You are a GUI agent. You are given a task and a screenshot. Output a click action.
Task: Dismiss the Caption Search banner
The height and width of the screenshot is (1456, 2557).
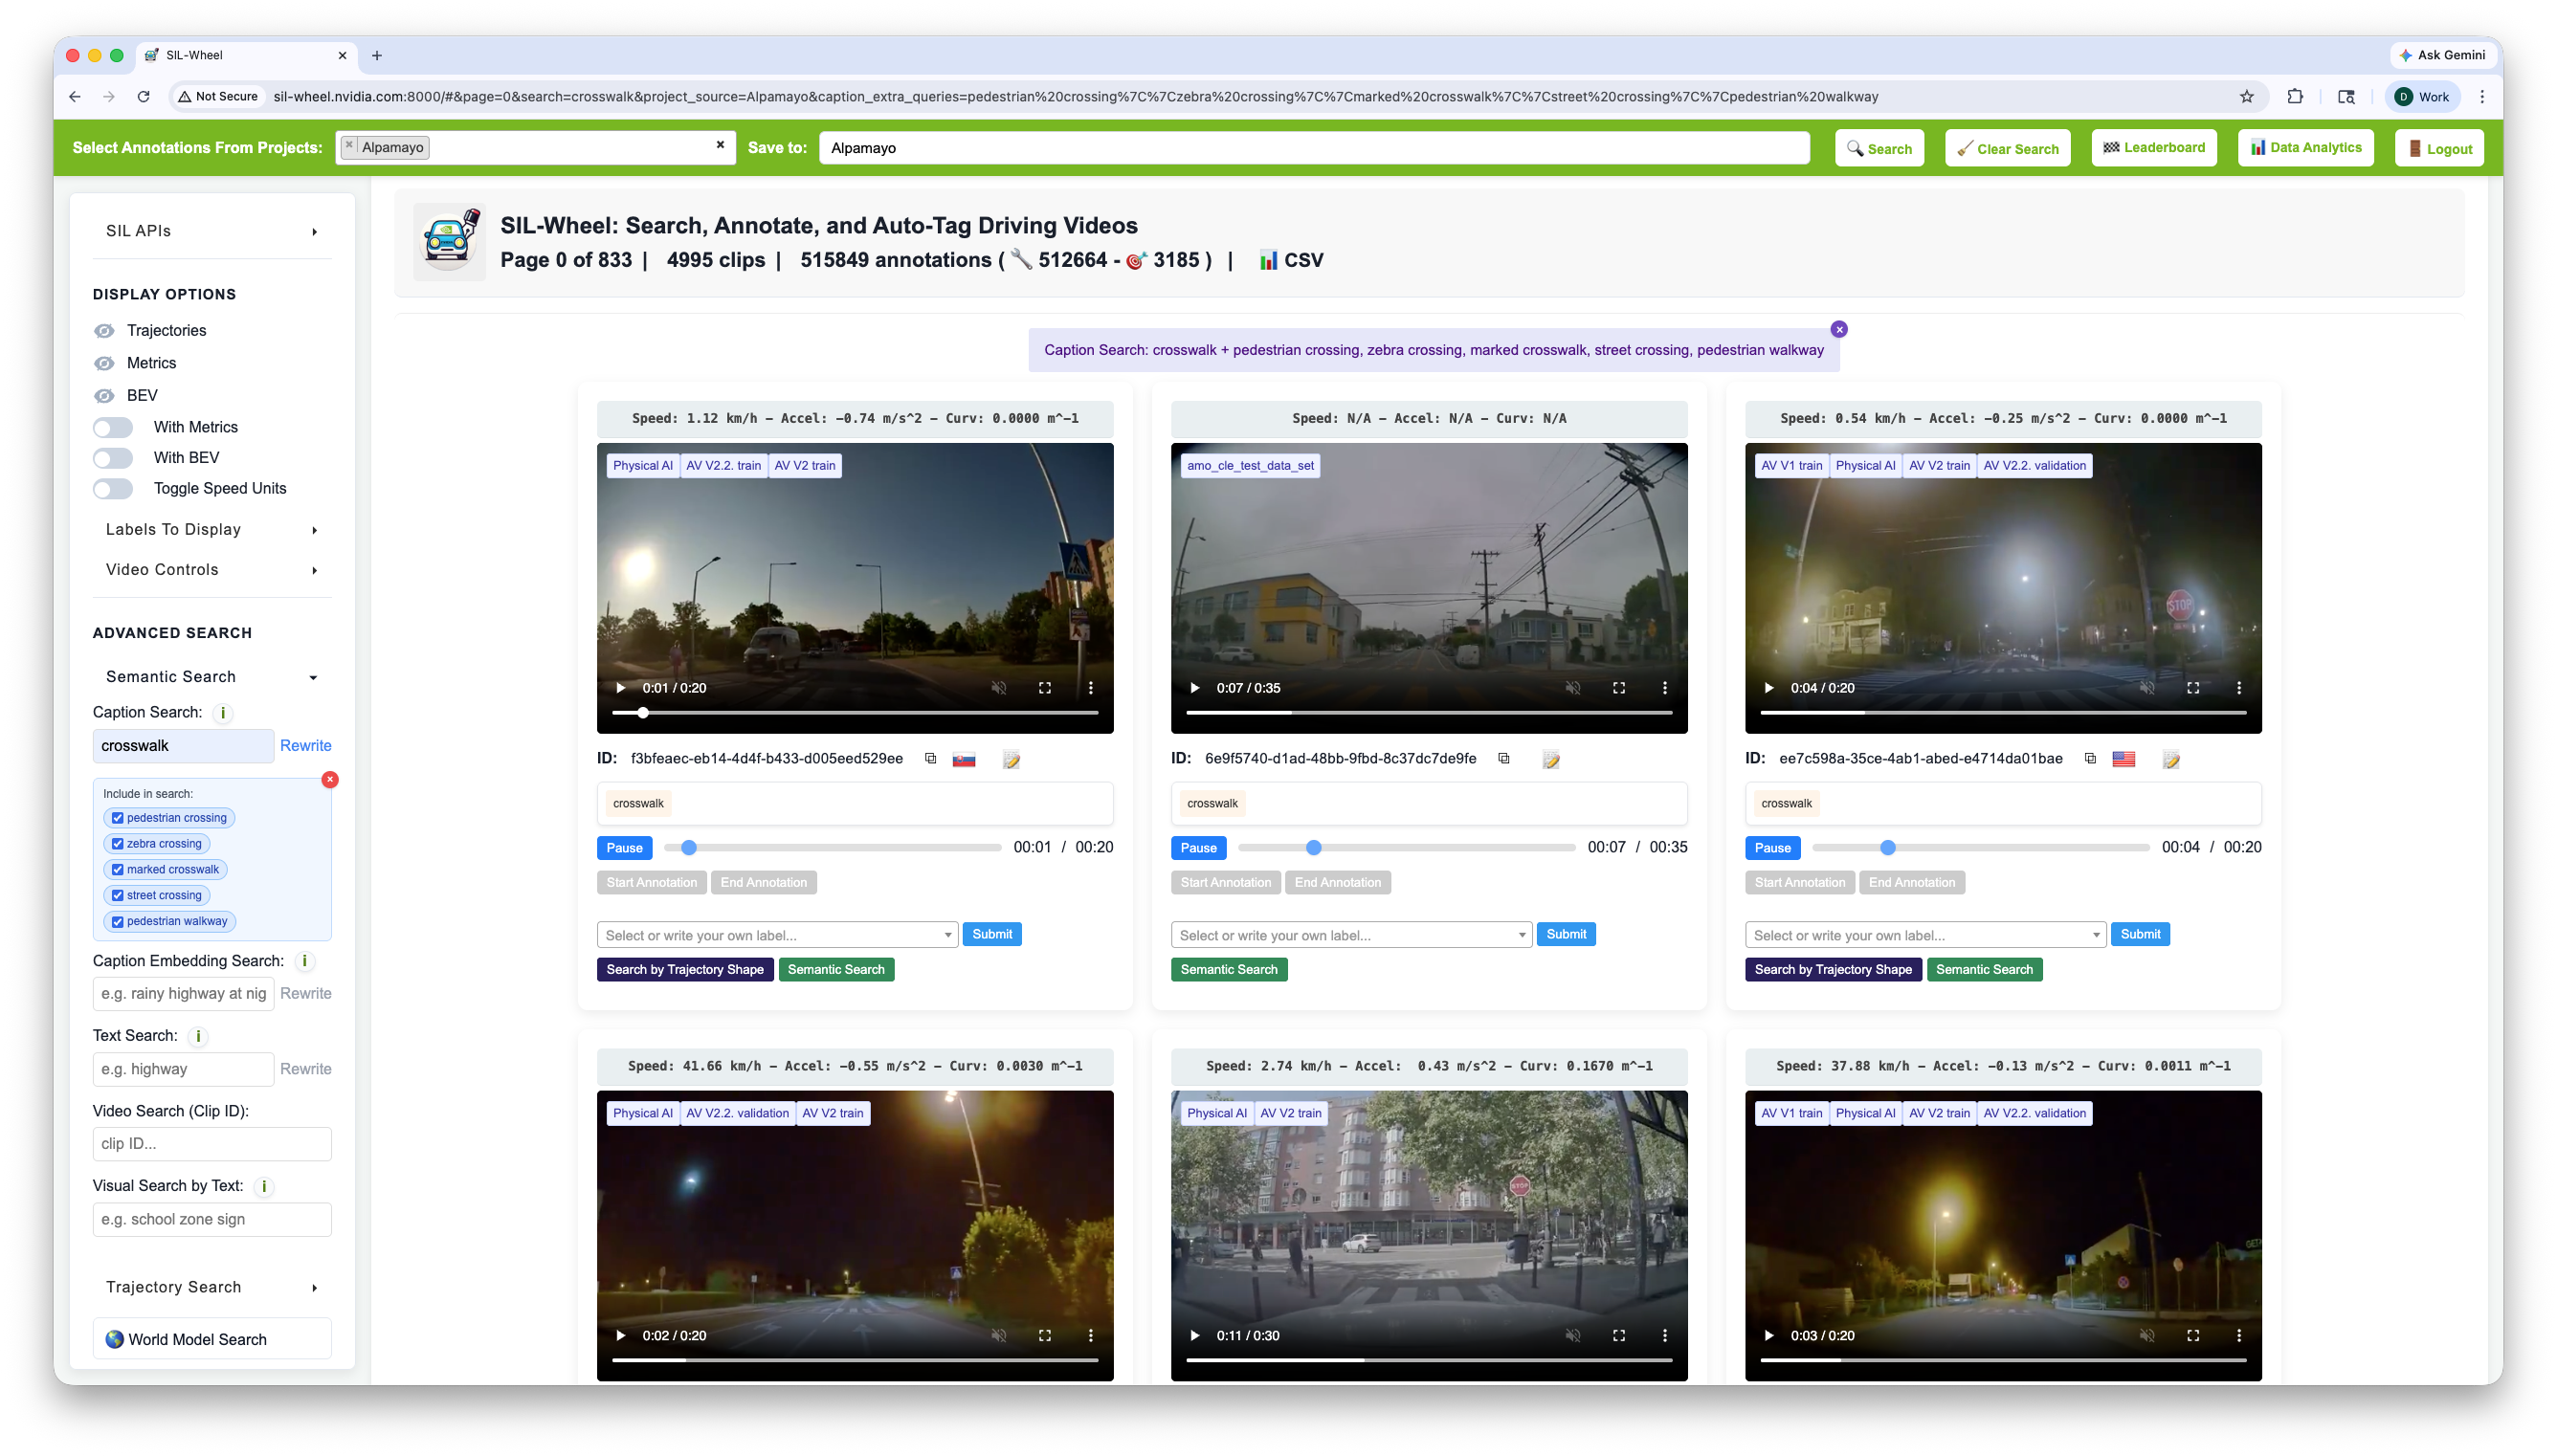click(x=1839, y=330)
